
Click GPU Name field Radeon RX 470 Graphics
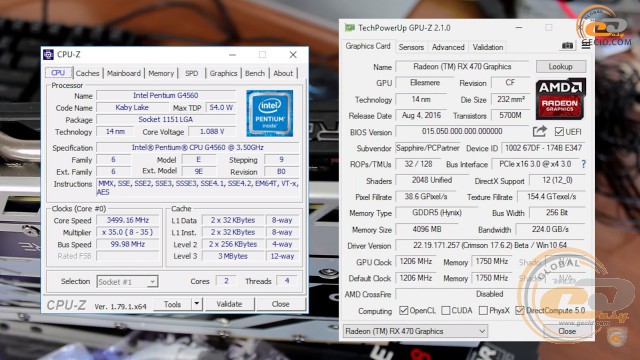pyautogui.click(x=462, y=67)
